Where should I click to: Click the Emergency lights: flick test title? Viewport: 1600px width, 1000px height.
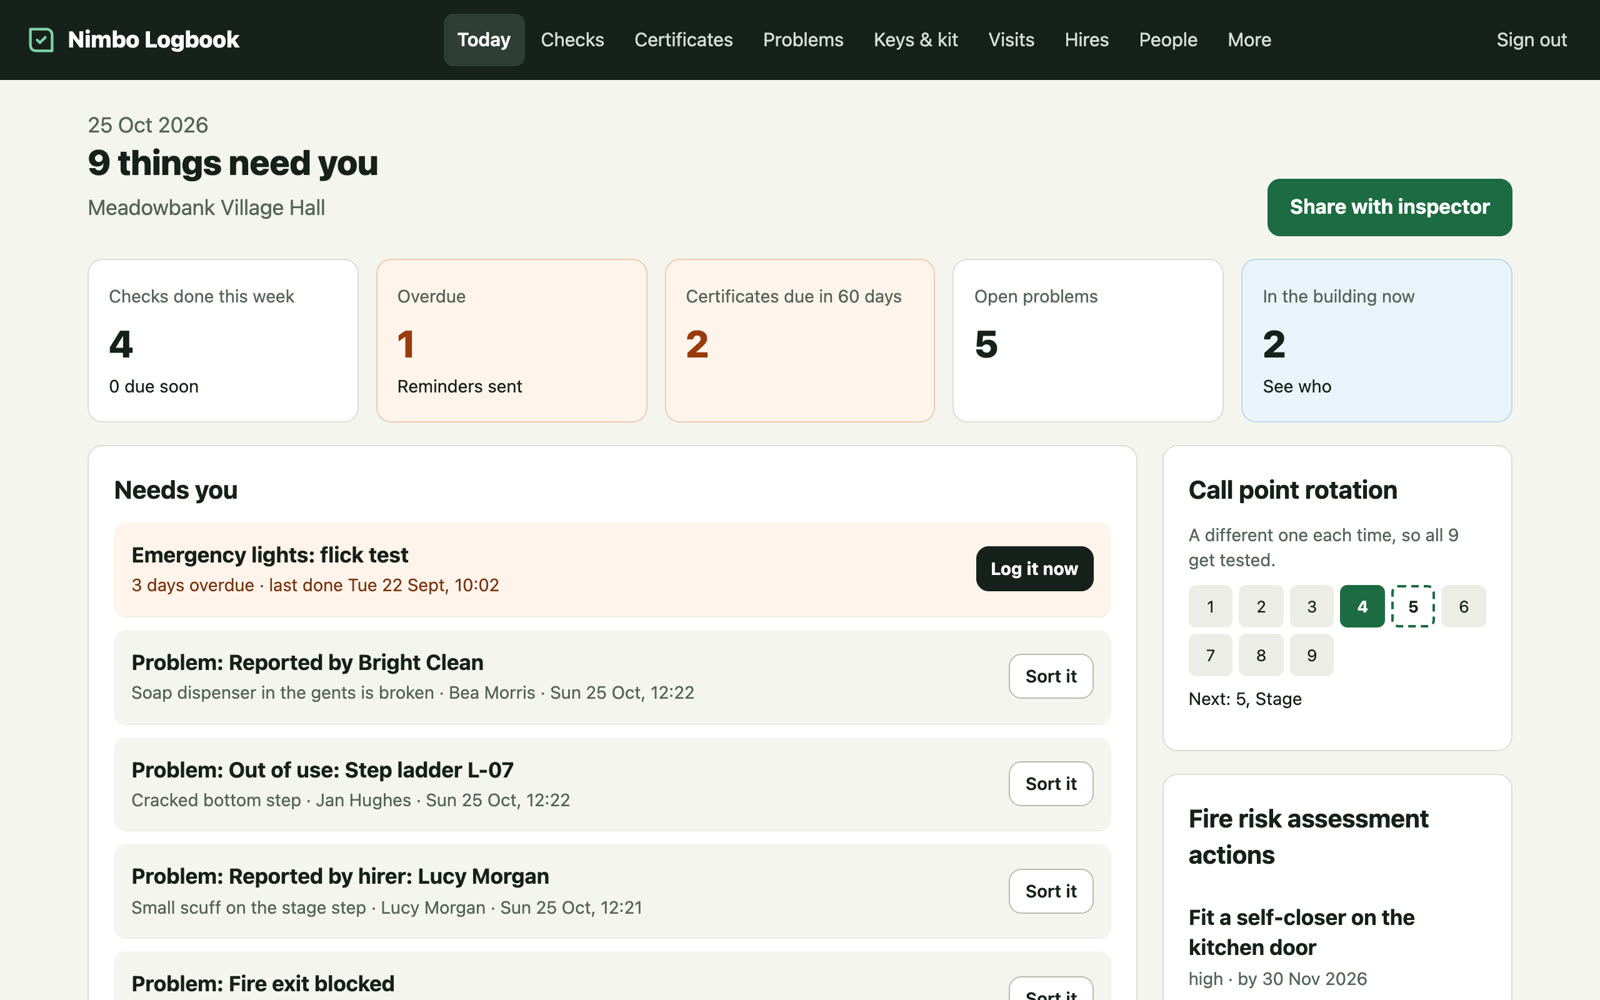coord(270,555)
